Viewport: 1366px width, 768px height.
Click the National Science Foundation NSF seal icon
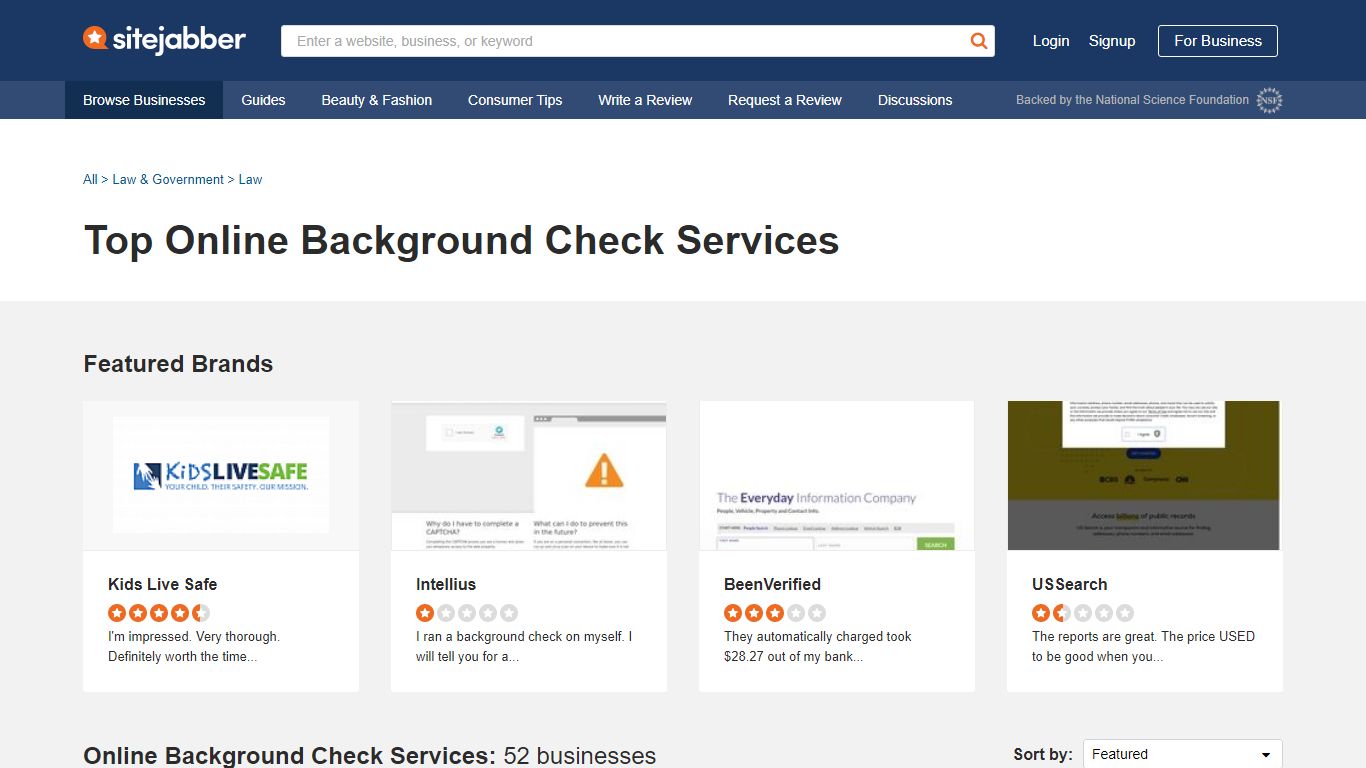[1269, 100]
